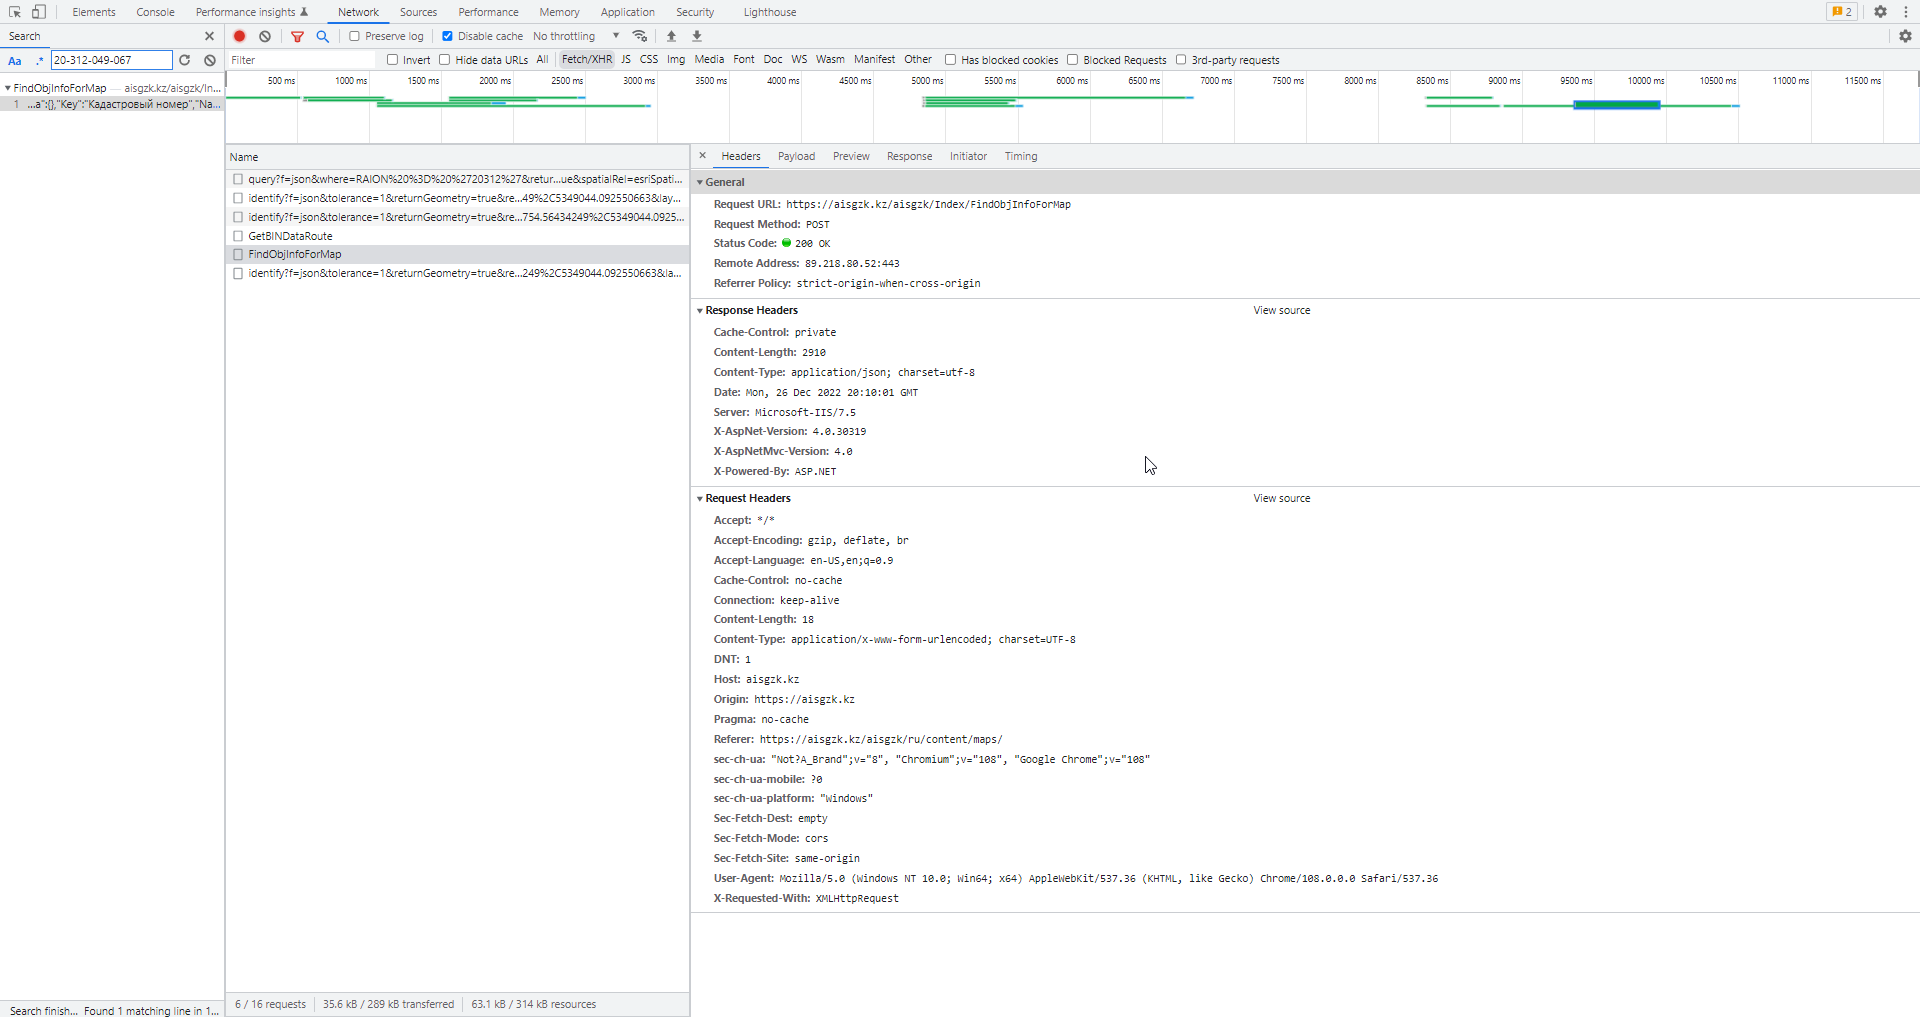Viewport: 1920px width, 1017px height.
Task: Click View source for Request Headers
Action: (1281, 498)
